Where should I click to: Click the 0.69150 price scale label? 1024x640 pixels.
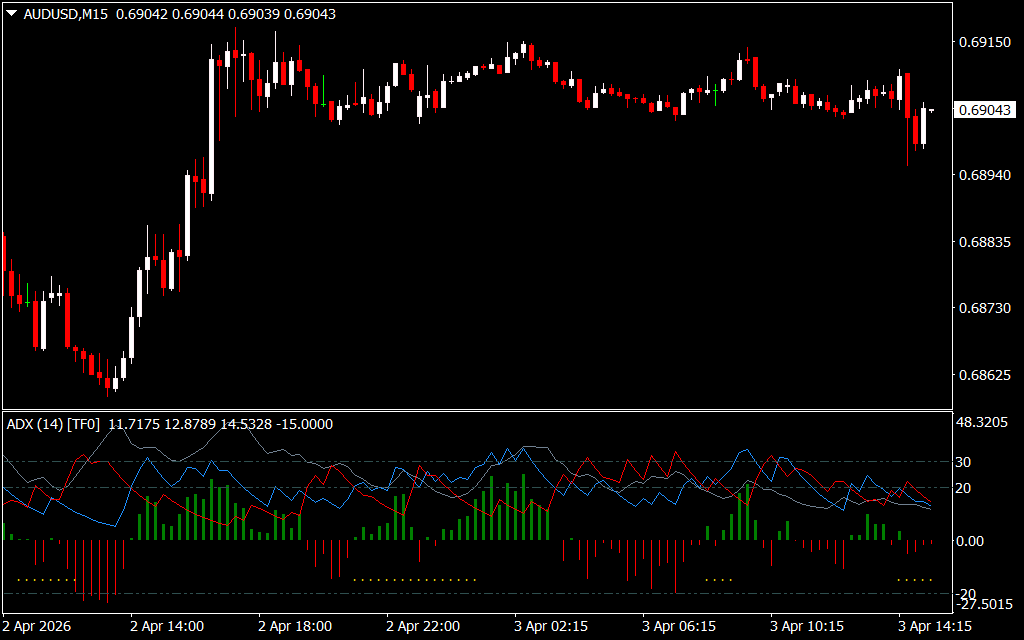click(984, 42)
